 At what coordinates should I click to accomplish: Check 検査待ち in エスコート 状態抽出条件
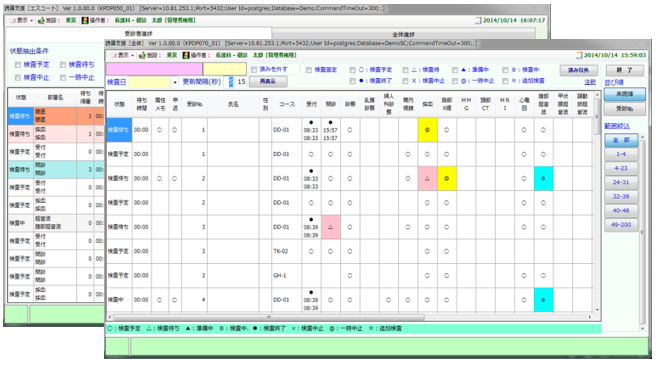(x=63, y=65)
